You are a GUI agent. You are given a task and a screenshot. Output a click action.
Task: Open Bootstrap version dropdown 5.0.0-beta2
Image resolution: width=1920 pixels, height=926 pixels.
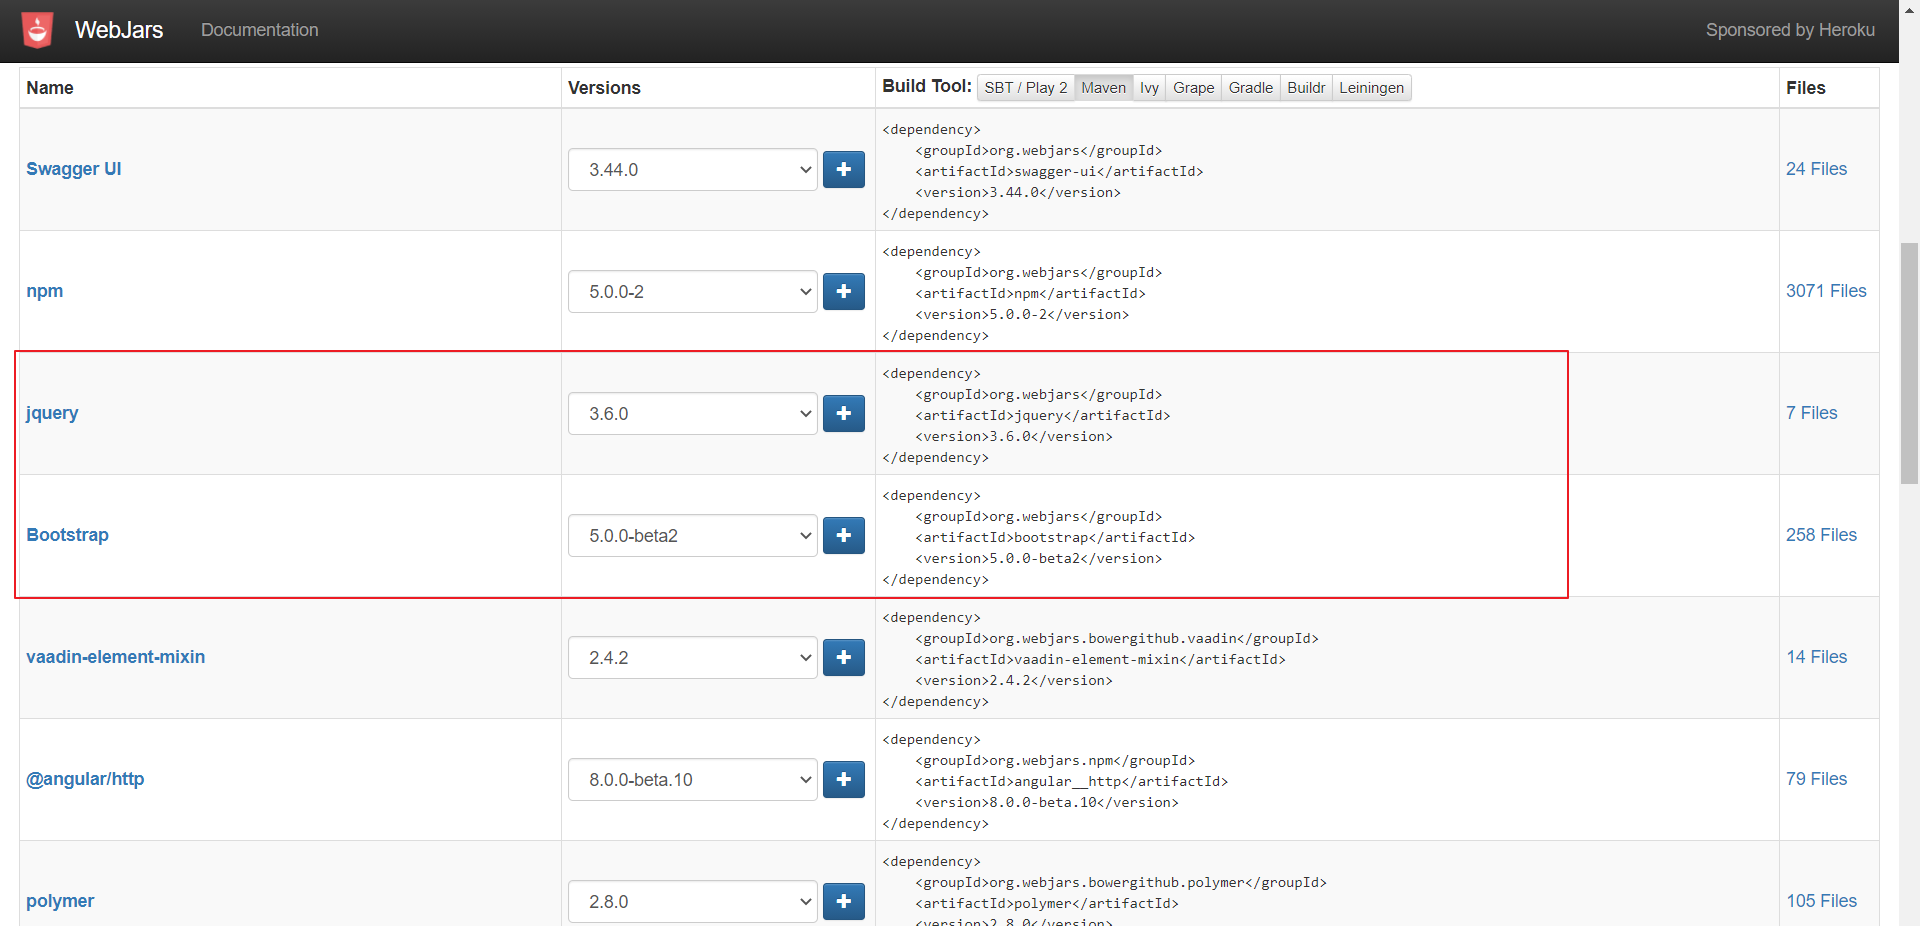click(693, 536)
